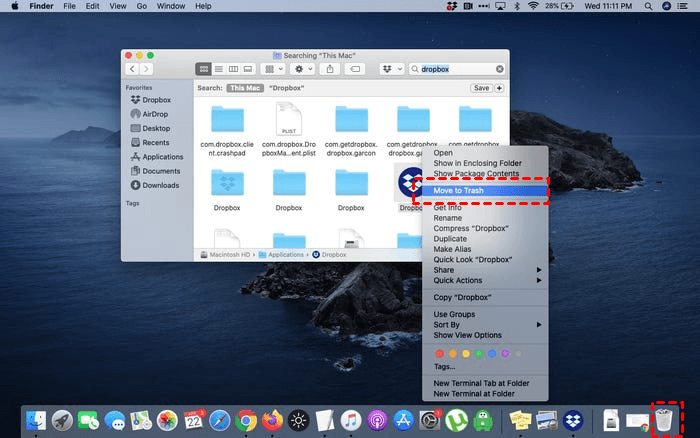The image size is (700, 438).
Task: Switch Finder to column view
Action: point(233,69)
